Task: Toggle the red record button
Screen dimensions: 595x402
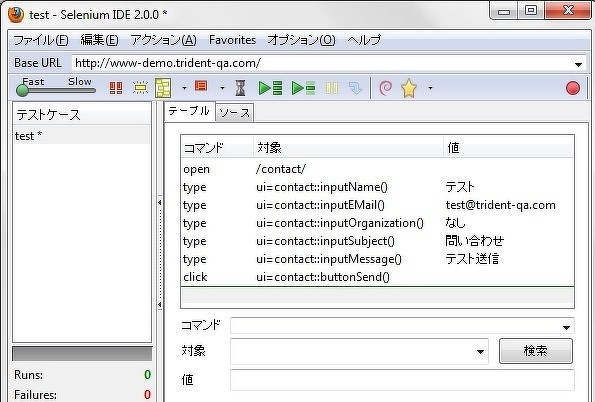Action: (x=573, y=88)
